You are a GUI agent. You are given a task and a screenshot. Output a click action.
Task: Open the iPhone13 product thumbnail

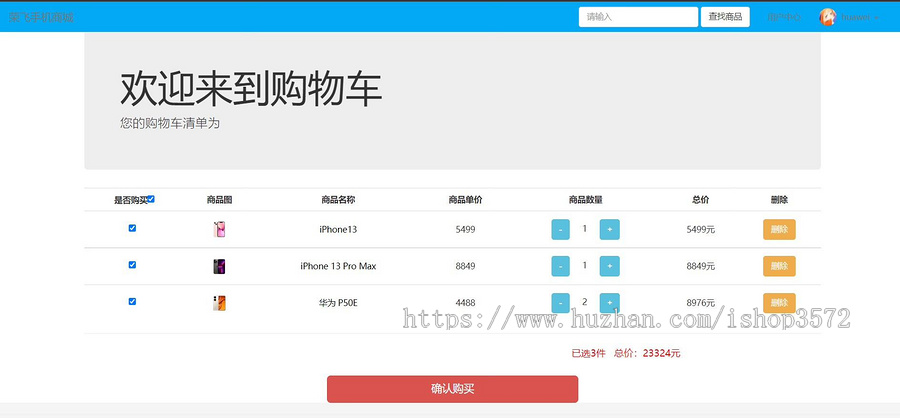tap(219, 230)
